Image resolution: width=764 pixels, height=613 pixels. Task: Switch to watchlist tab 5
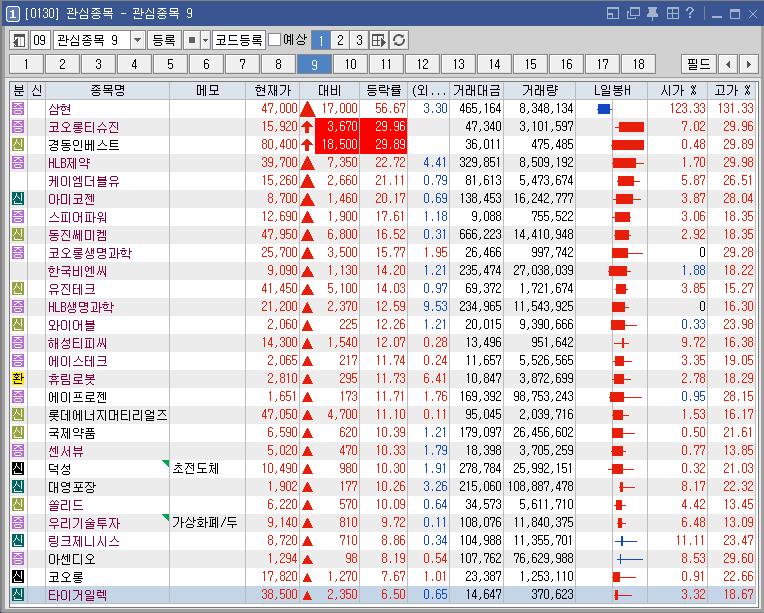[x=170, y=64]
